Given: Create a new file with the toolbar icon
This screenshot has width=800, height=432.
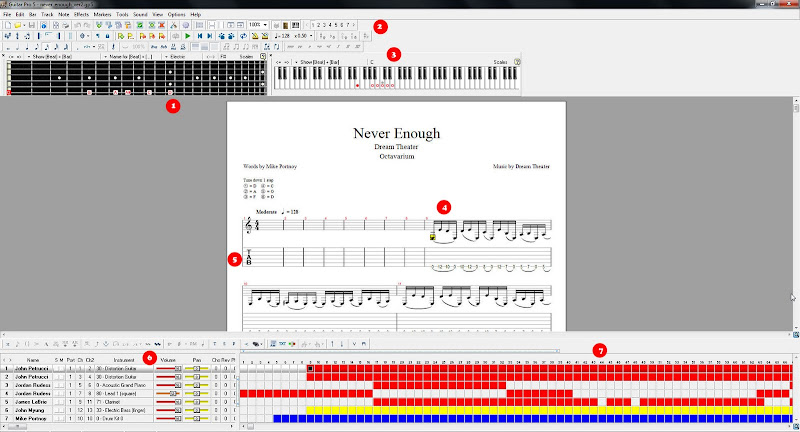Looking at the screenshot, I should pos(8,24).
